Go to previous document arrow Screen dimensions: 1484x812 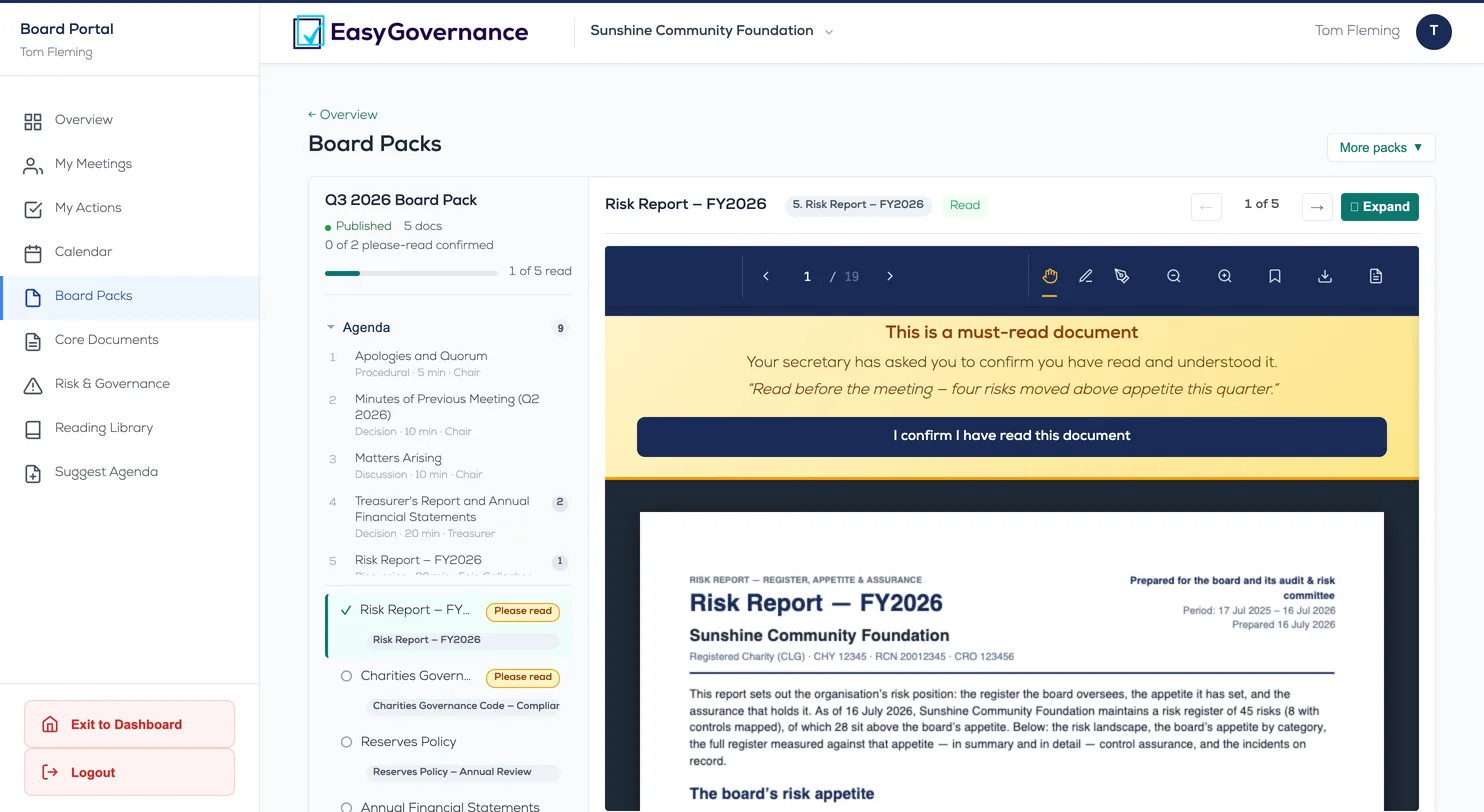(x=1206, y=207)
